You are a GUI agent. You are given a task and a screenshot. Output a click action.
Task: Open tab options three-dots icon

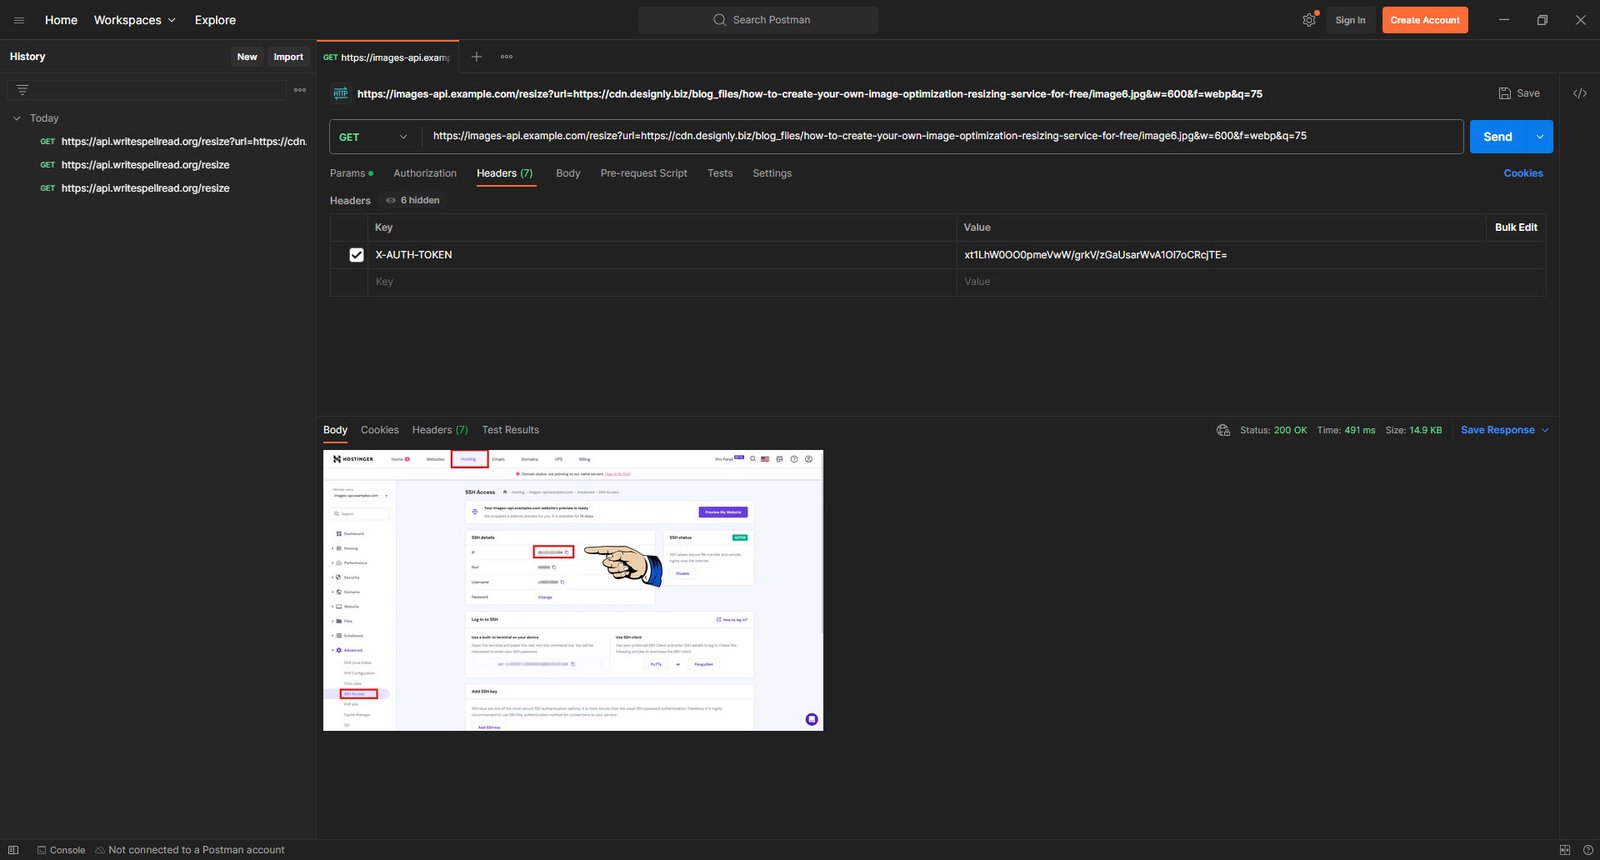(507, 57)
